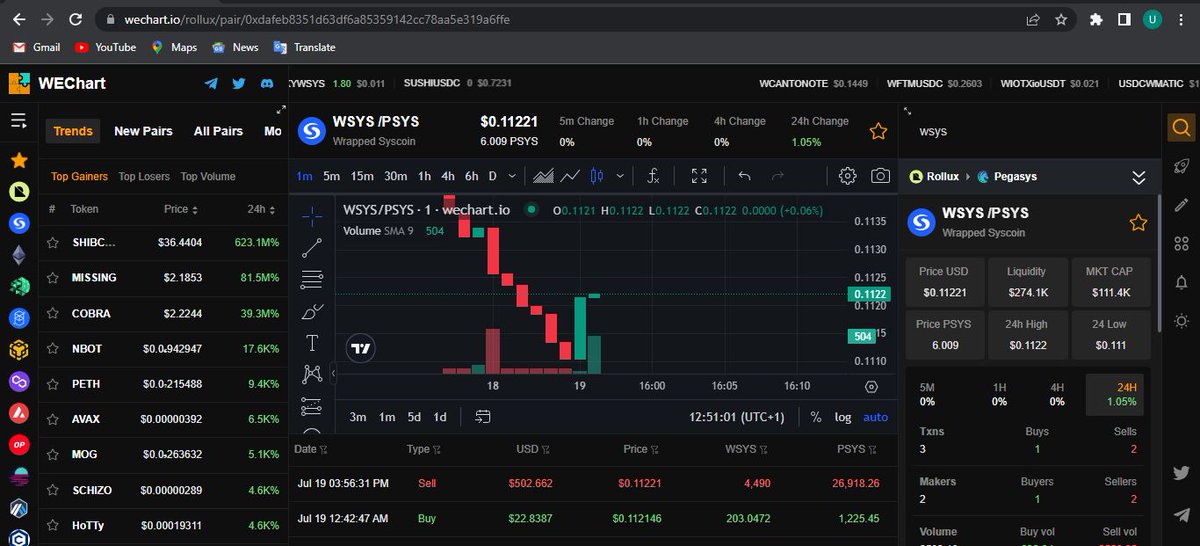This screenshot has height=546, width=1200.
Task: Select candlestick chart style
Action: tap(599, 176)
